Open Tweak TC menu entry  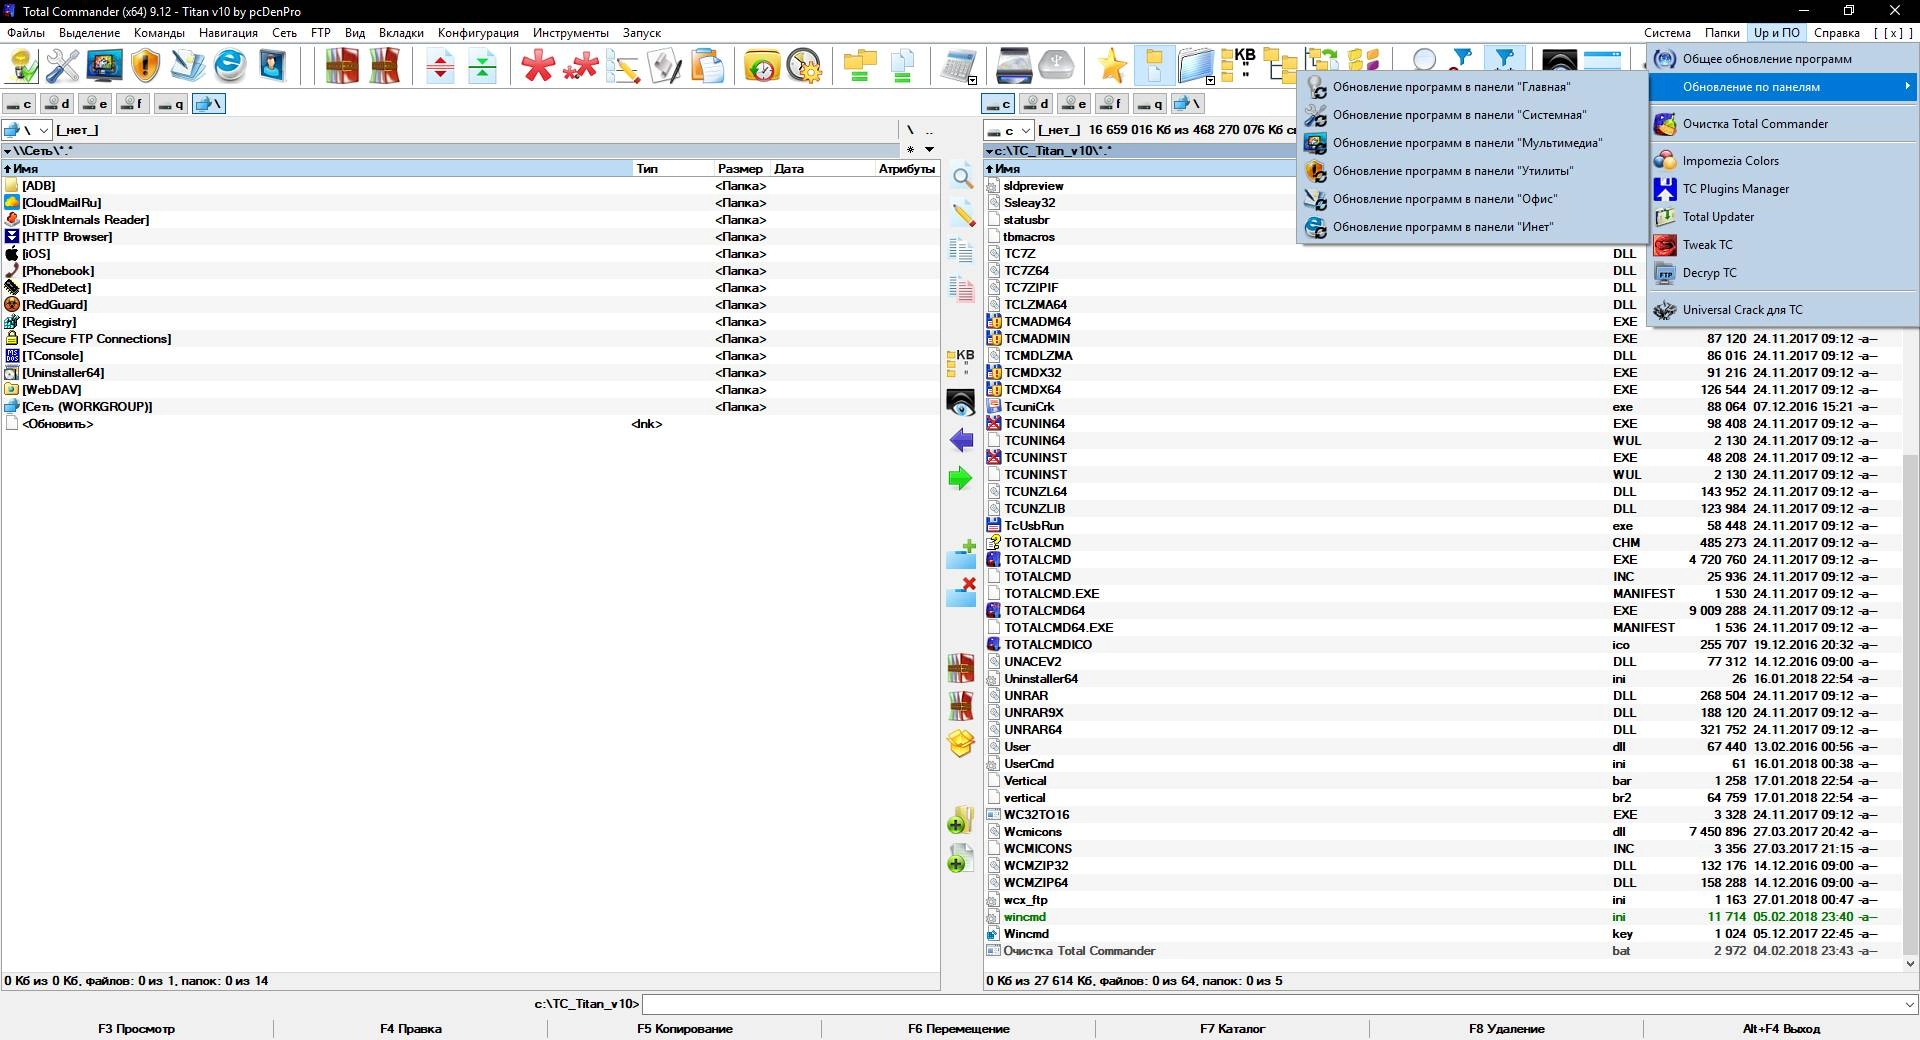(x=1783, y=245)
